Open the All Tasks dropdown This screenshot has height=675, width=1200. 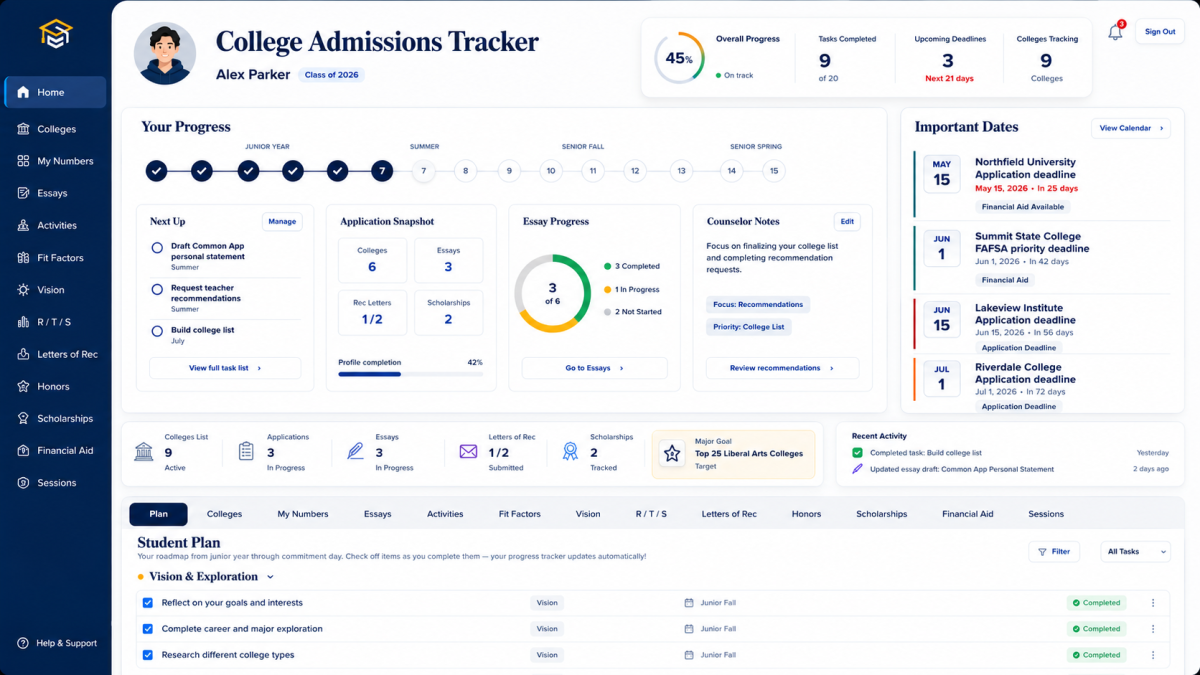pos(1135,551)
